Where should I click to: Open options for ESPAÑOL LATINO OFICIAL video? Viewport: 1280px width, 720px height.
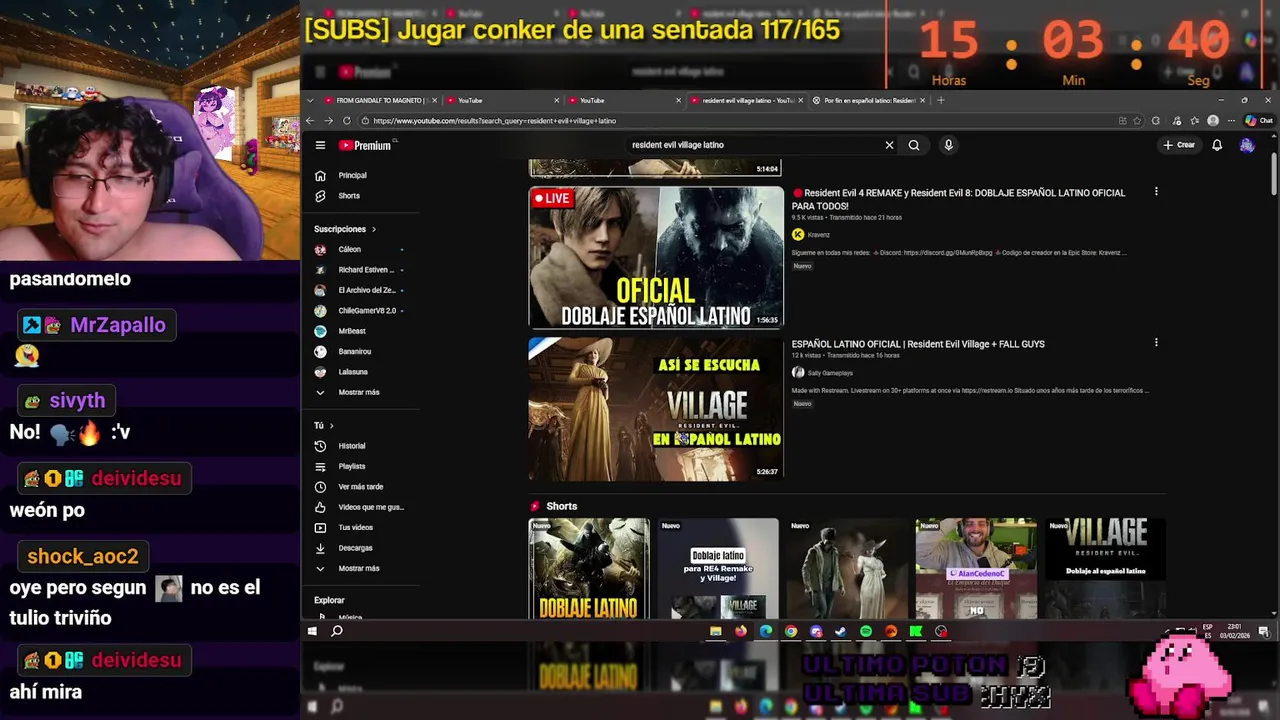coord(1156,343)
